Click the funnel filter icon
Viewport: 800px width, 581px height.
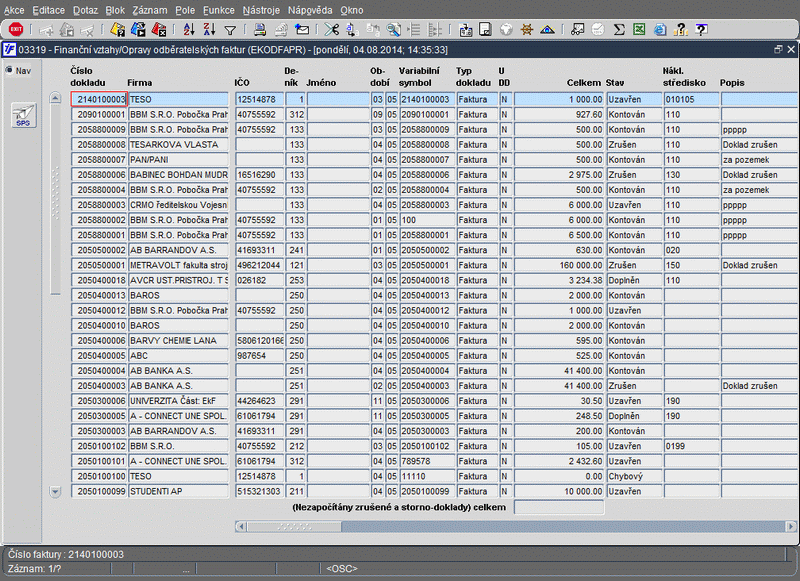pyautogui.click(x=230, y=30)
